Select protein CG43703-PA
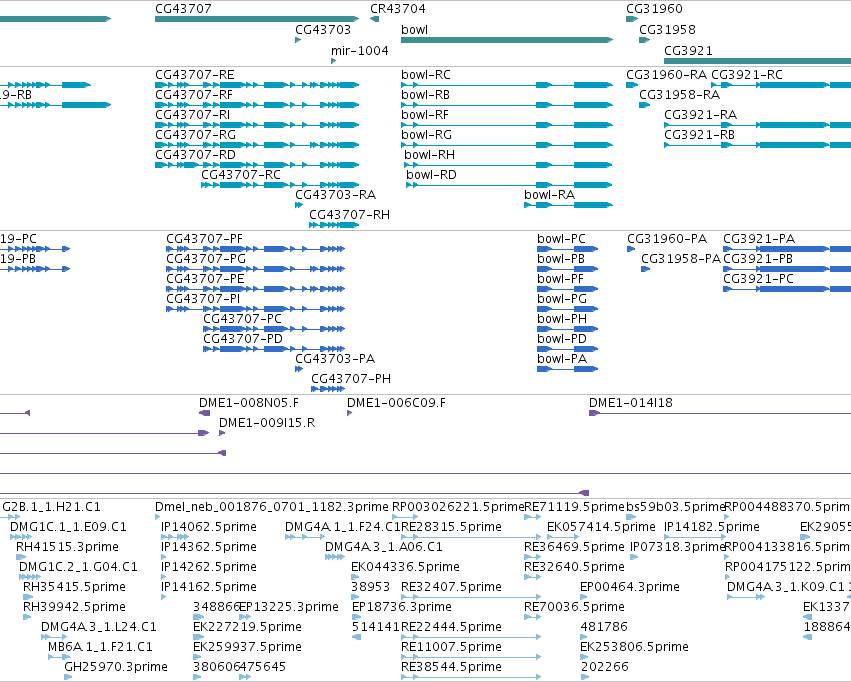Screen dimensions: 851x682 click(335, 360)
